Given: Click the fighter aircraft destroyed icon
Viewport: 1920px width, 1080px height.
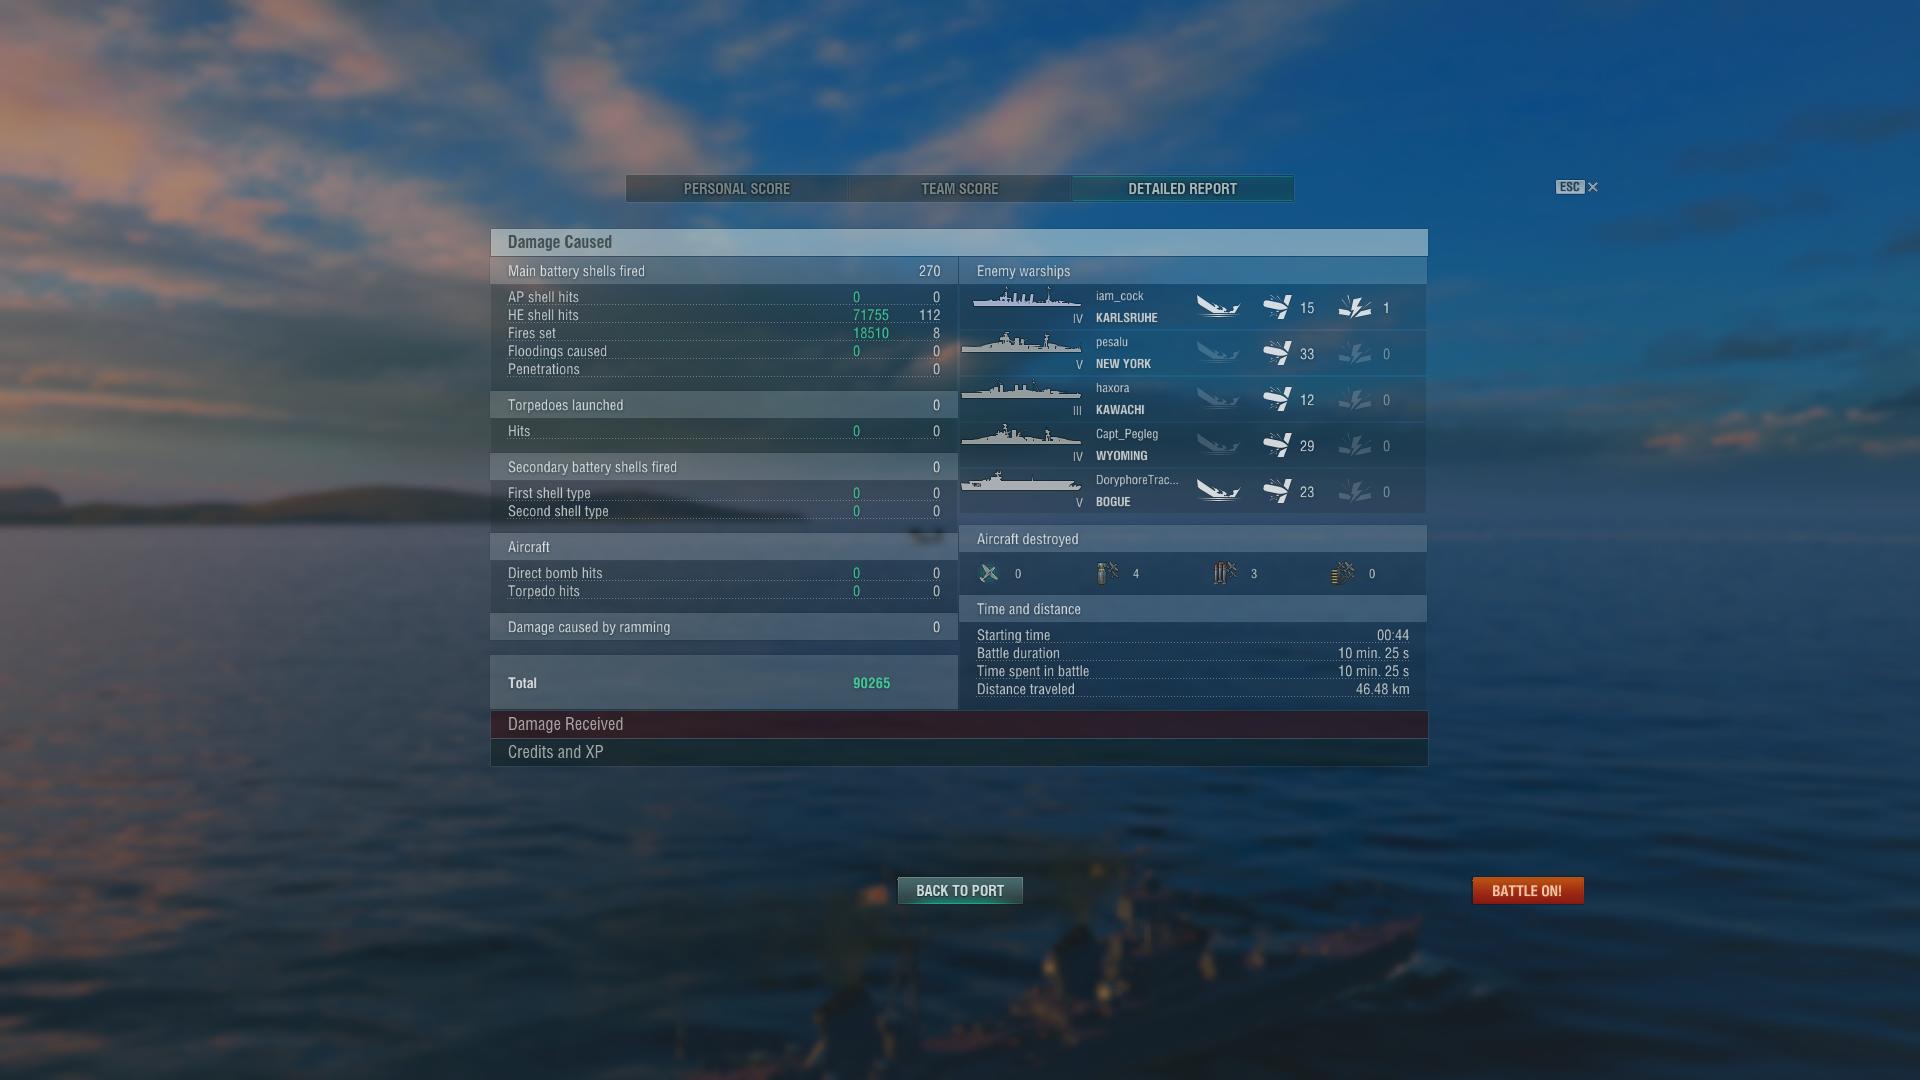Looking at the screenshot, I should click(989, 573).
